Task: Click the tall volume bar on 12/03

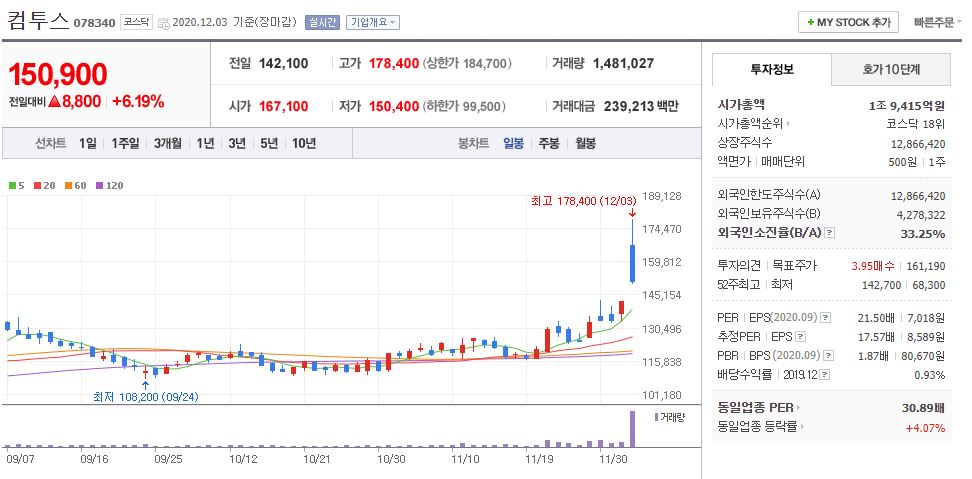Action: [632, 429]
